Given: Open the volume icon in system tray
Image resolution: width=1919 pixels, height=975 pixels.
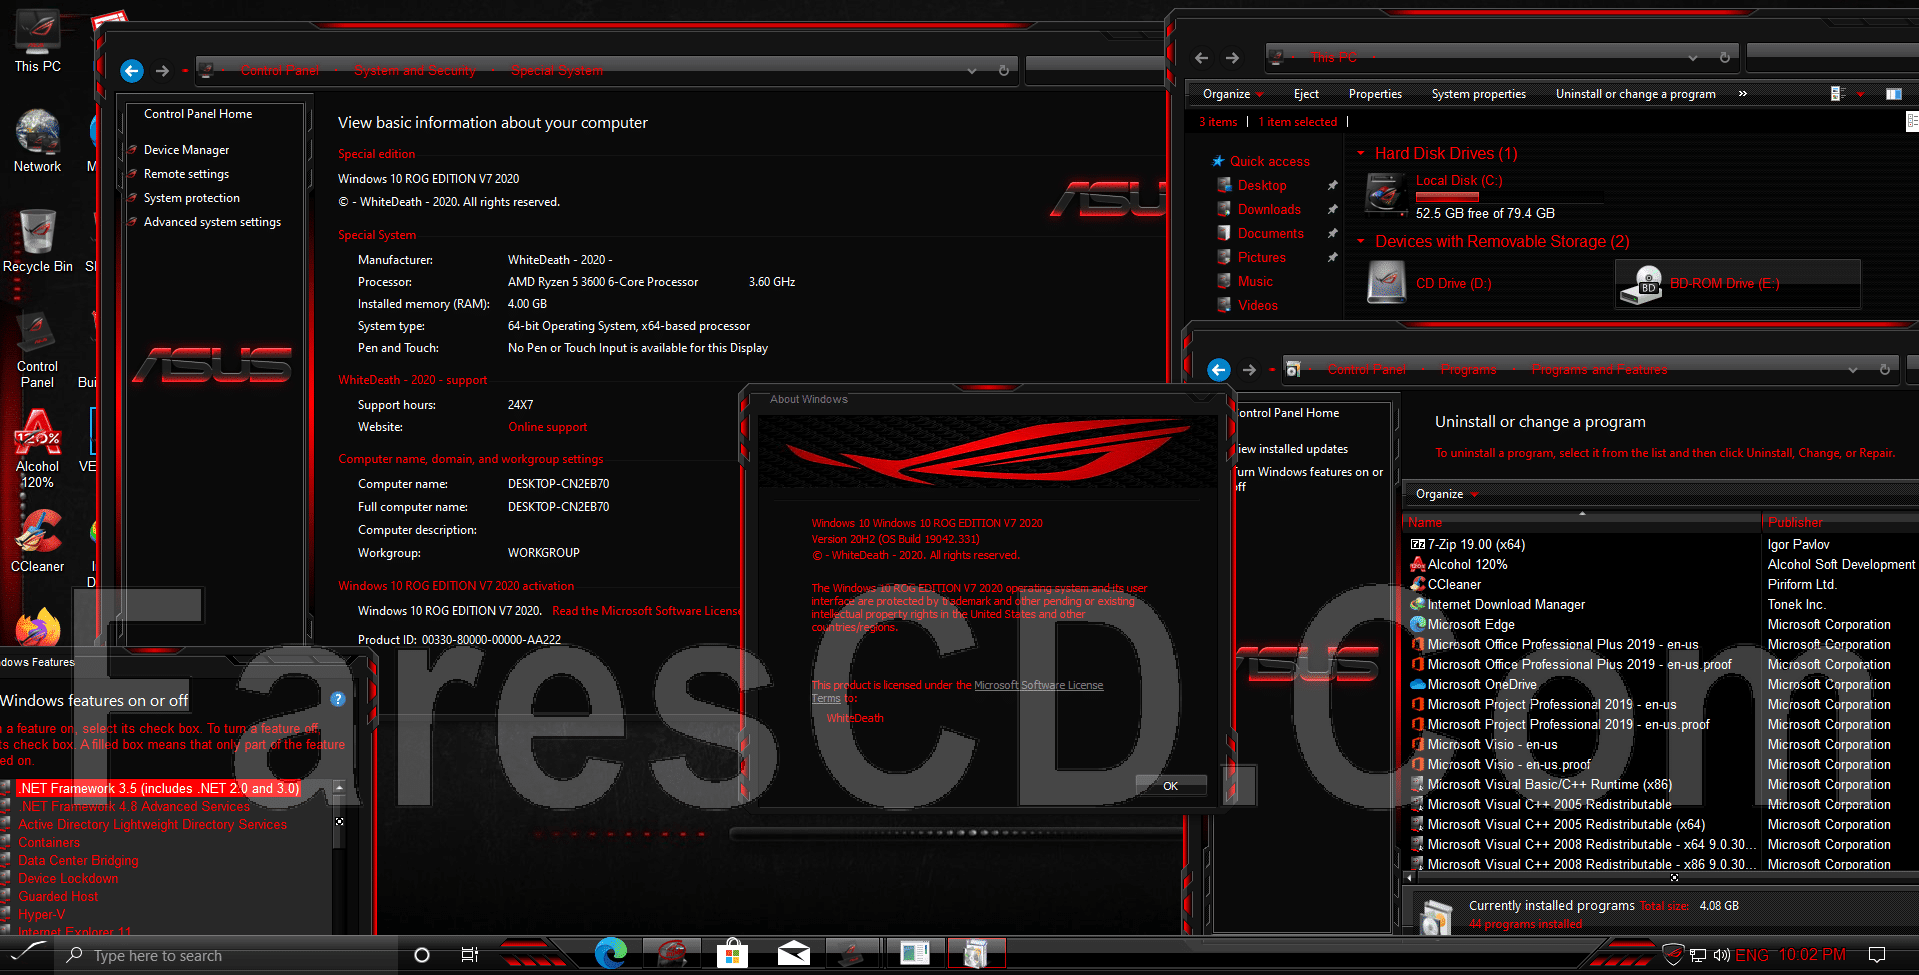Looking at the screenshot, I should coord(1721,955).
